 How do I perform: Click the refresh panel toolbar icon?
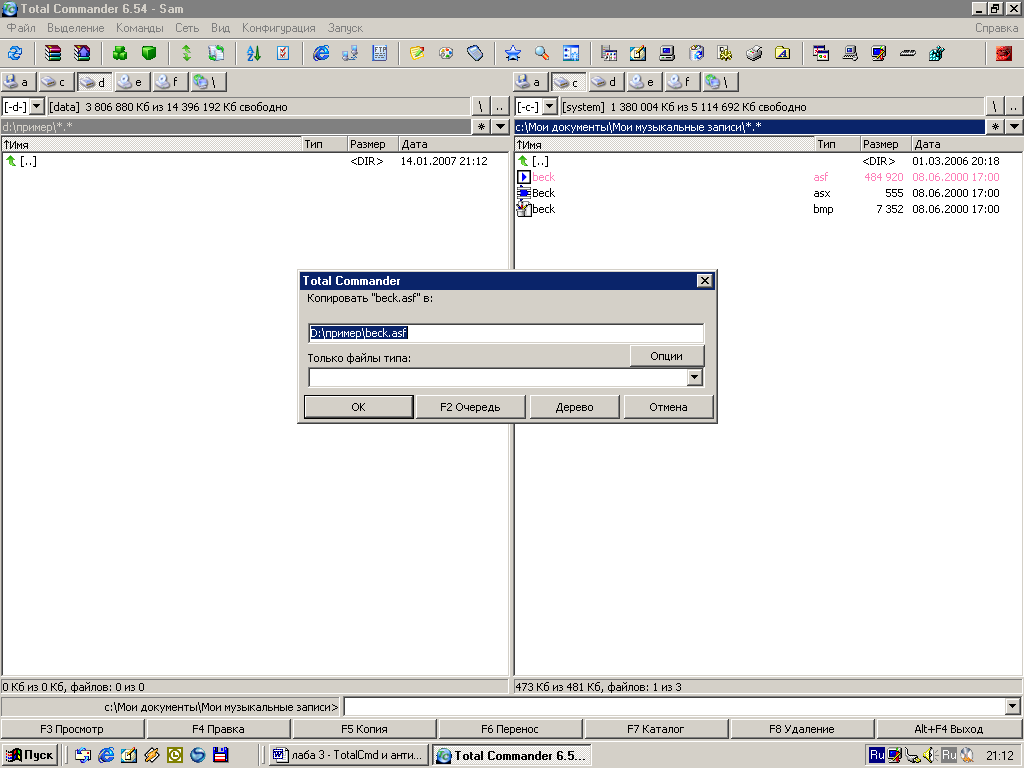pos(15,54)
